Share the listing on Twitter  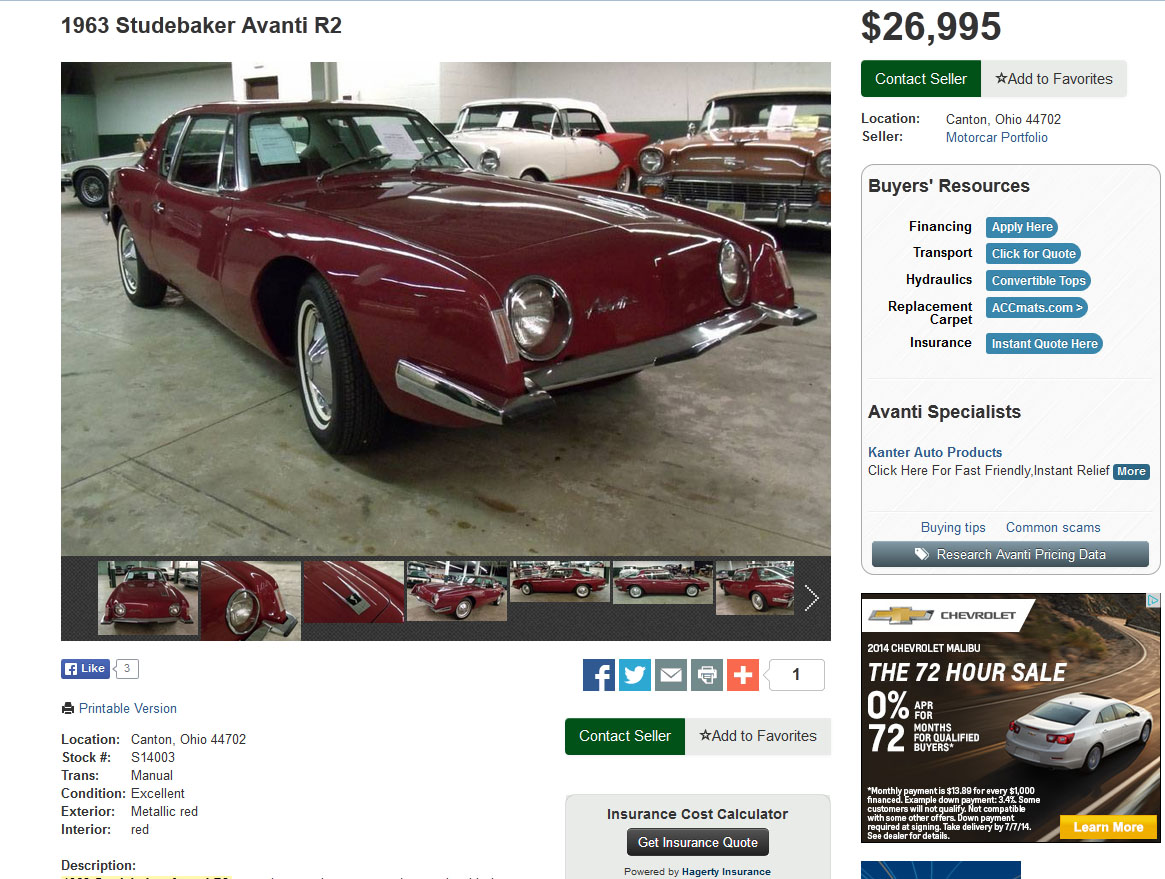click(x=635, y=675)
